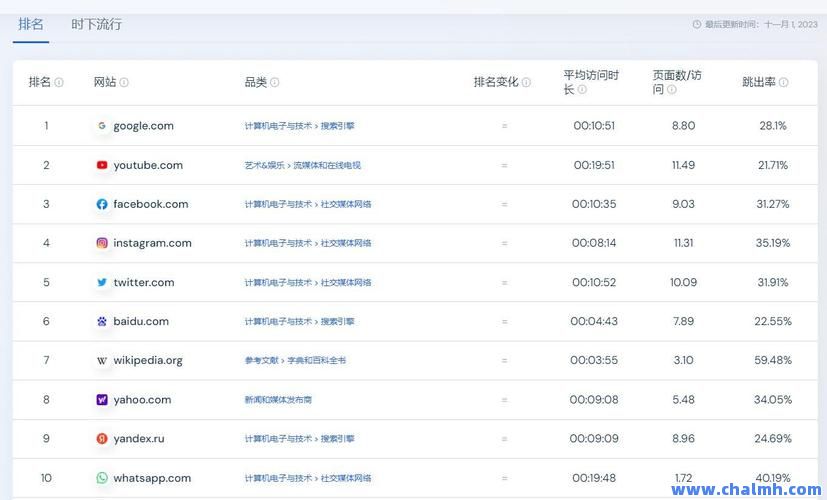Click wikipedia.org's 字典和百科全书 category link

coord(316,360)
